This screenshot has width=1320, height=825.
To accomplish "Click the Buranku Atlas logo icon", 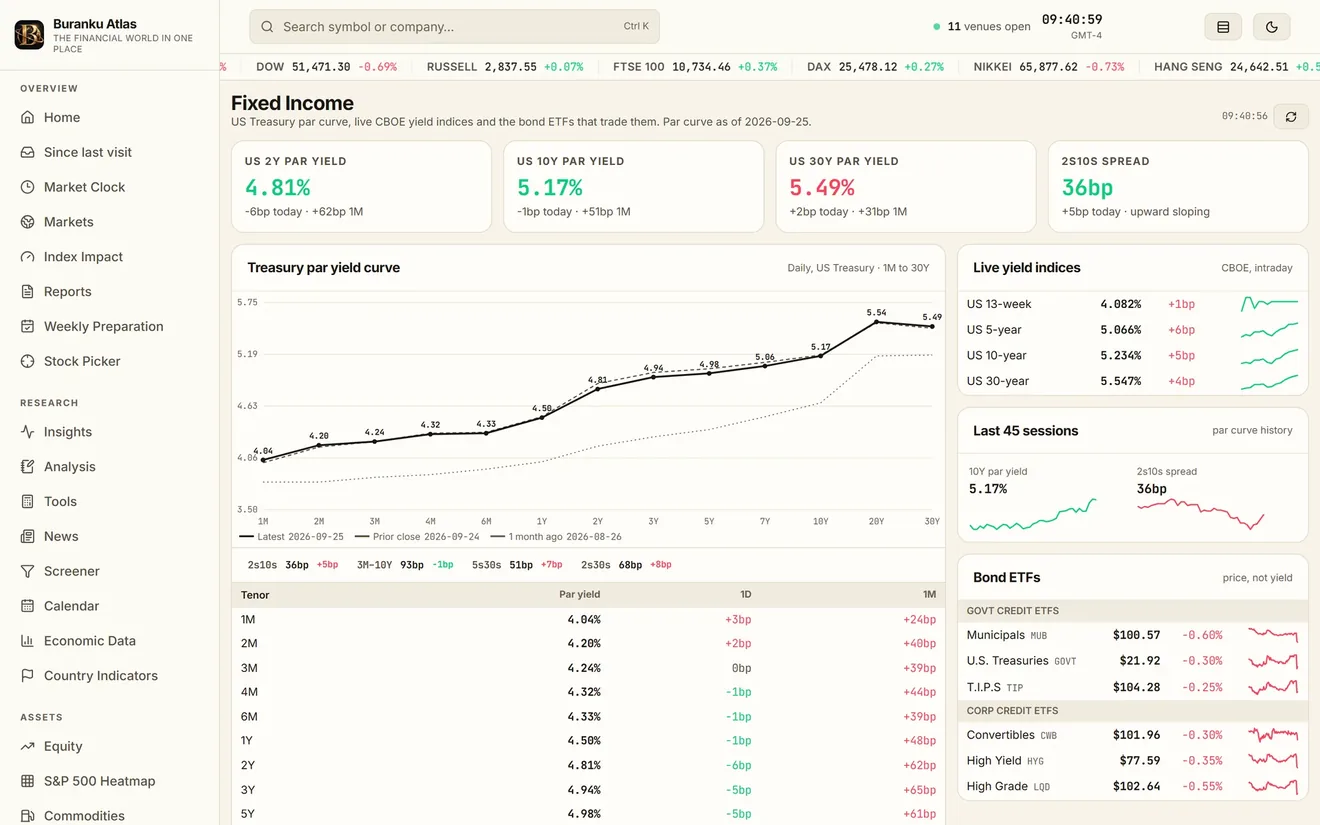I will click(29, 35).
